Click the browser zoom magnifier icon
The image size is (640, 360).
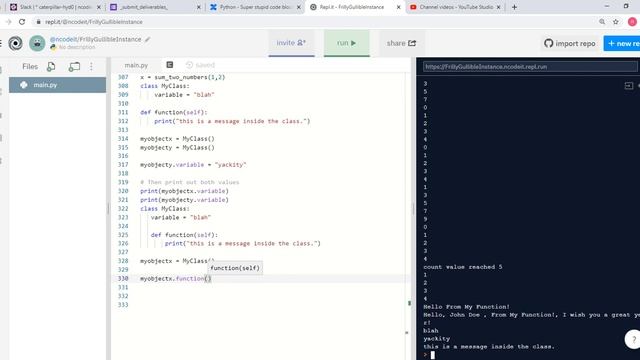point(602,22)
